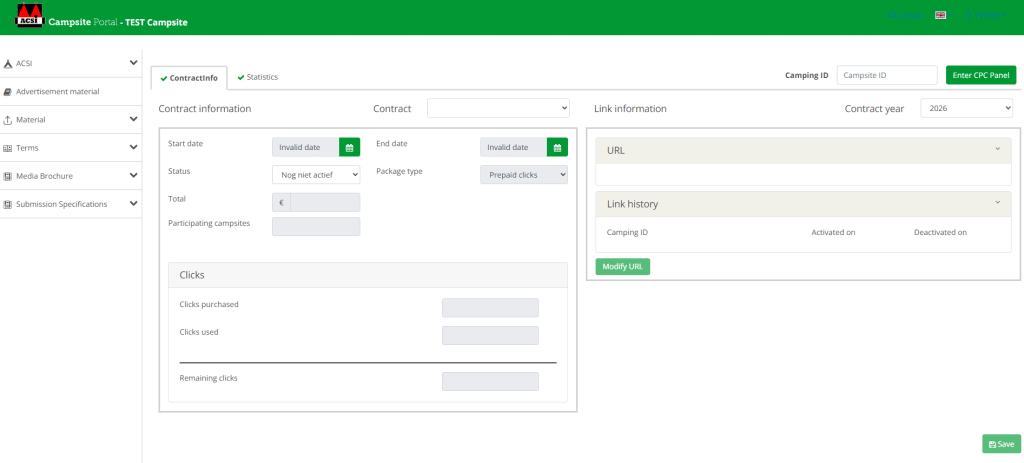Expand the Terms sidebar section
This screenshot has height=463, width=1024.
click(x=133, y=147)
